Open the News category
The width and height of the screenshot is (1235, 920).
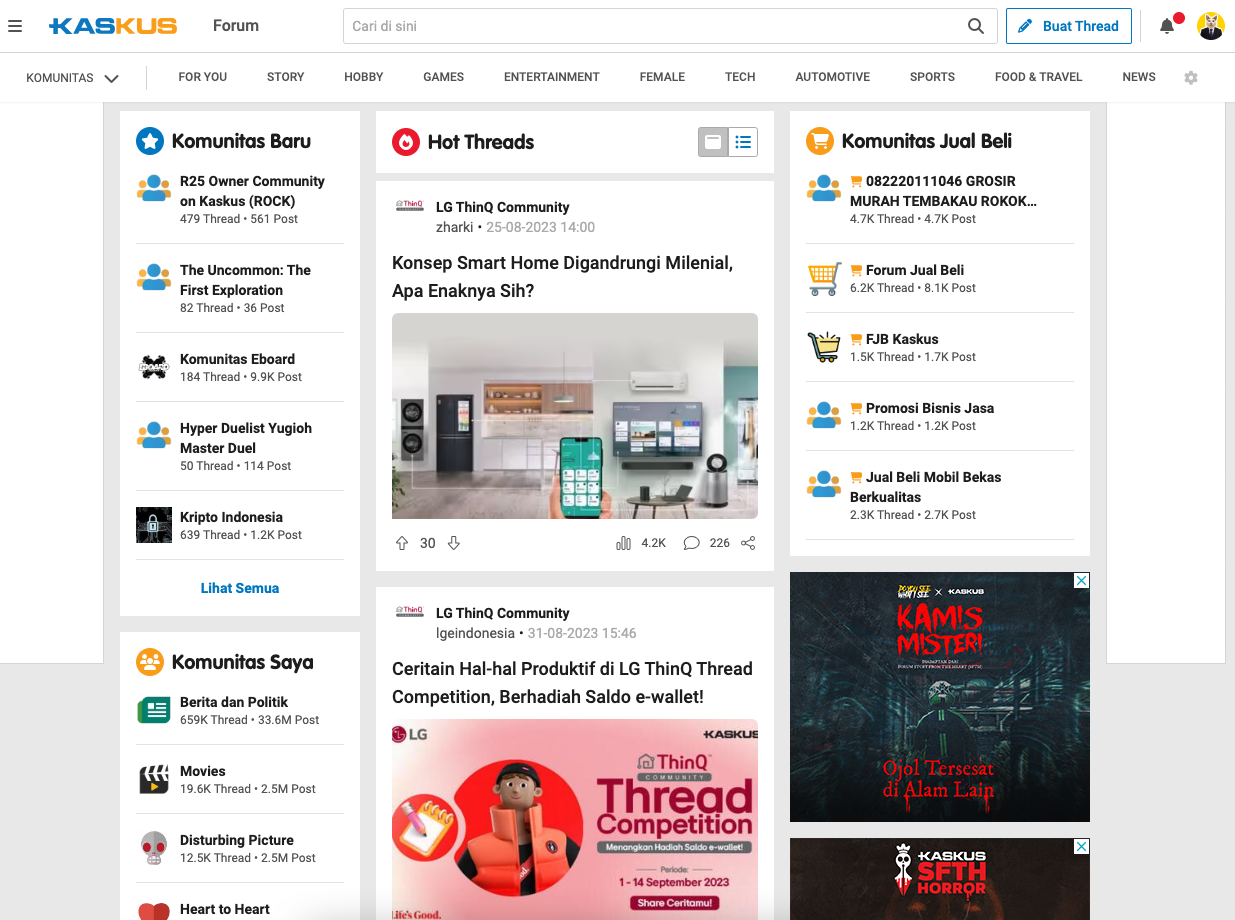[x=1139, y=77]
